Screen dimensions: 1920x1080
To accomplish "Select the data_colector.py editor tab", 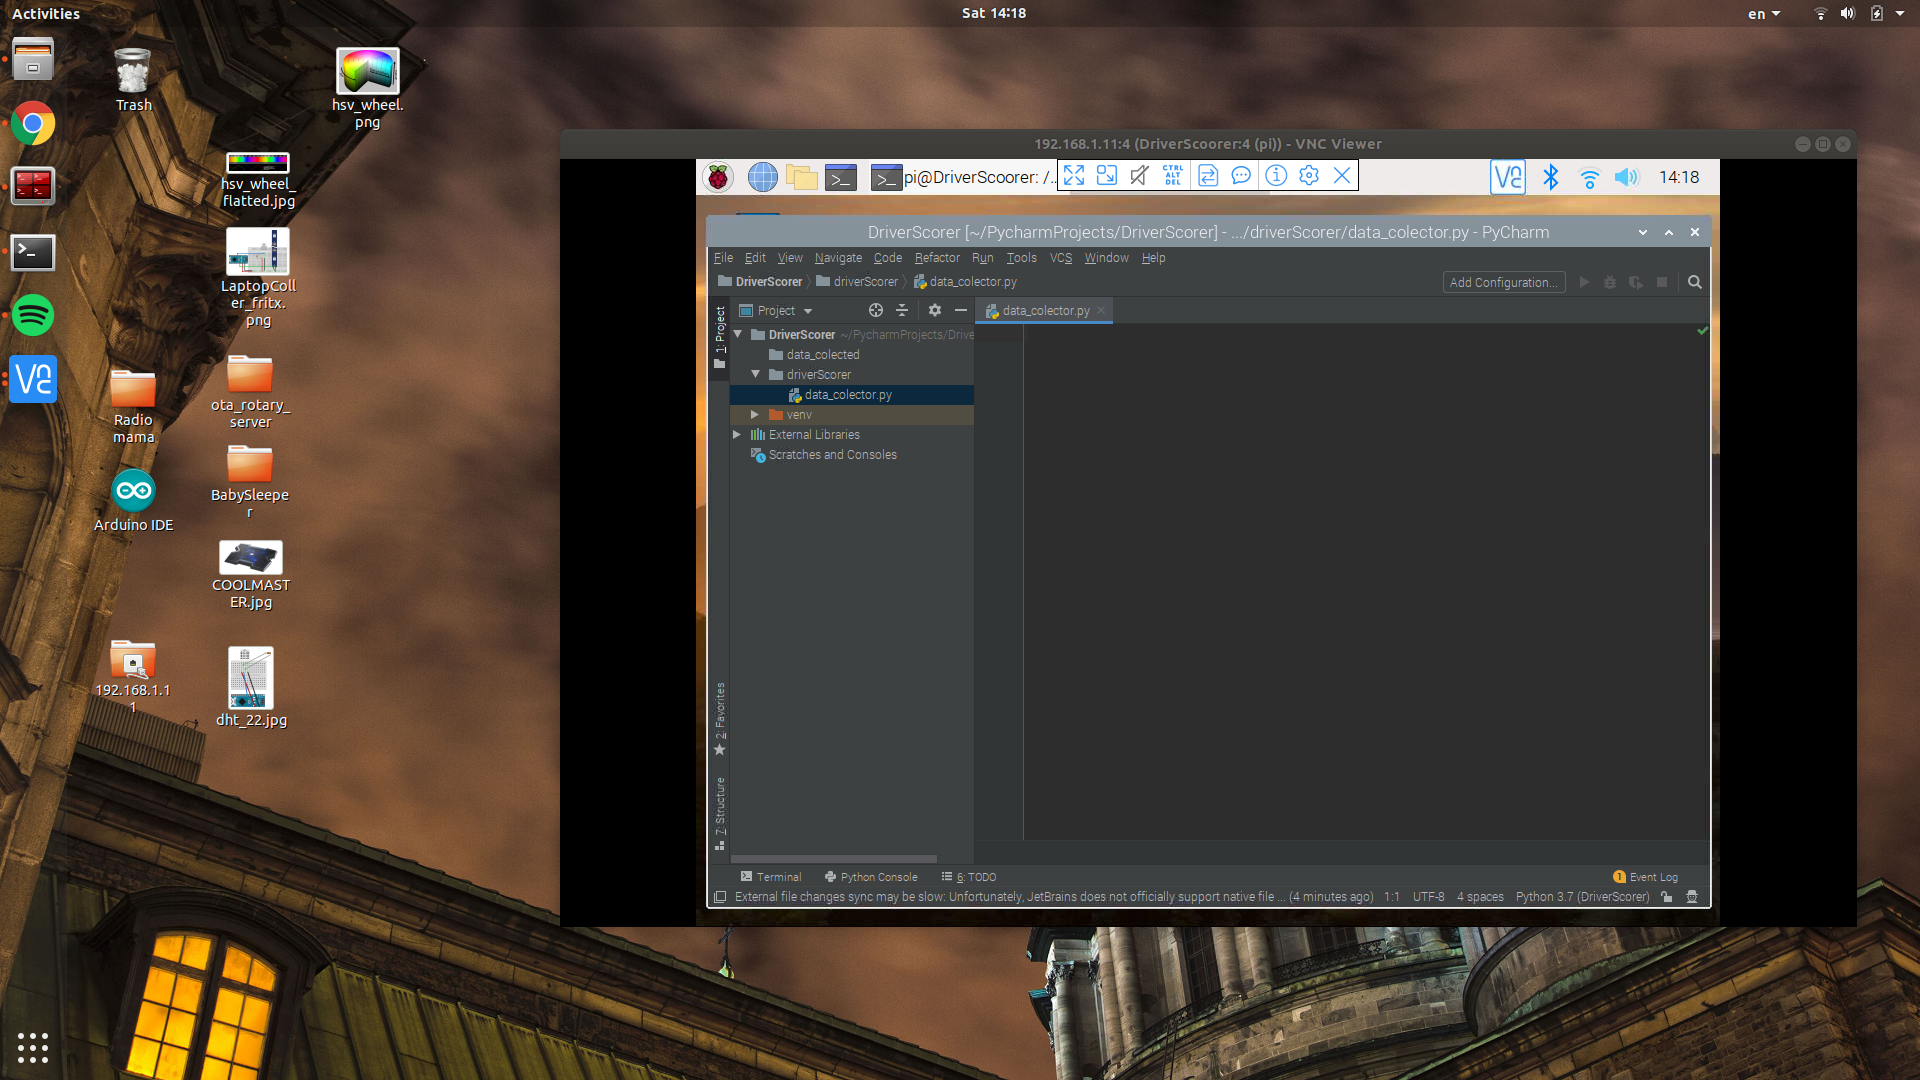I will point(1045,311).
